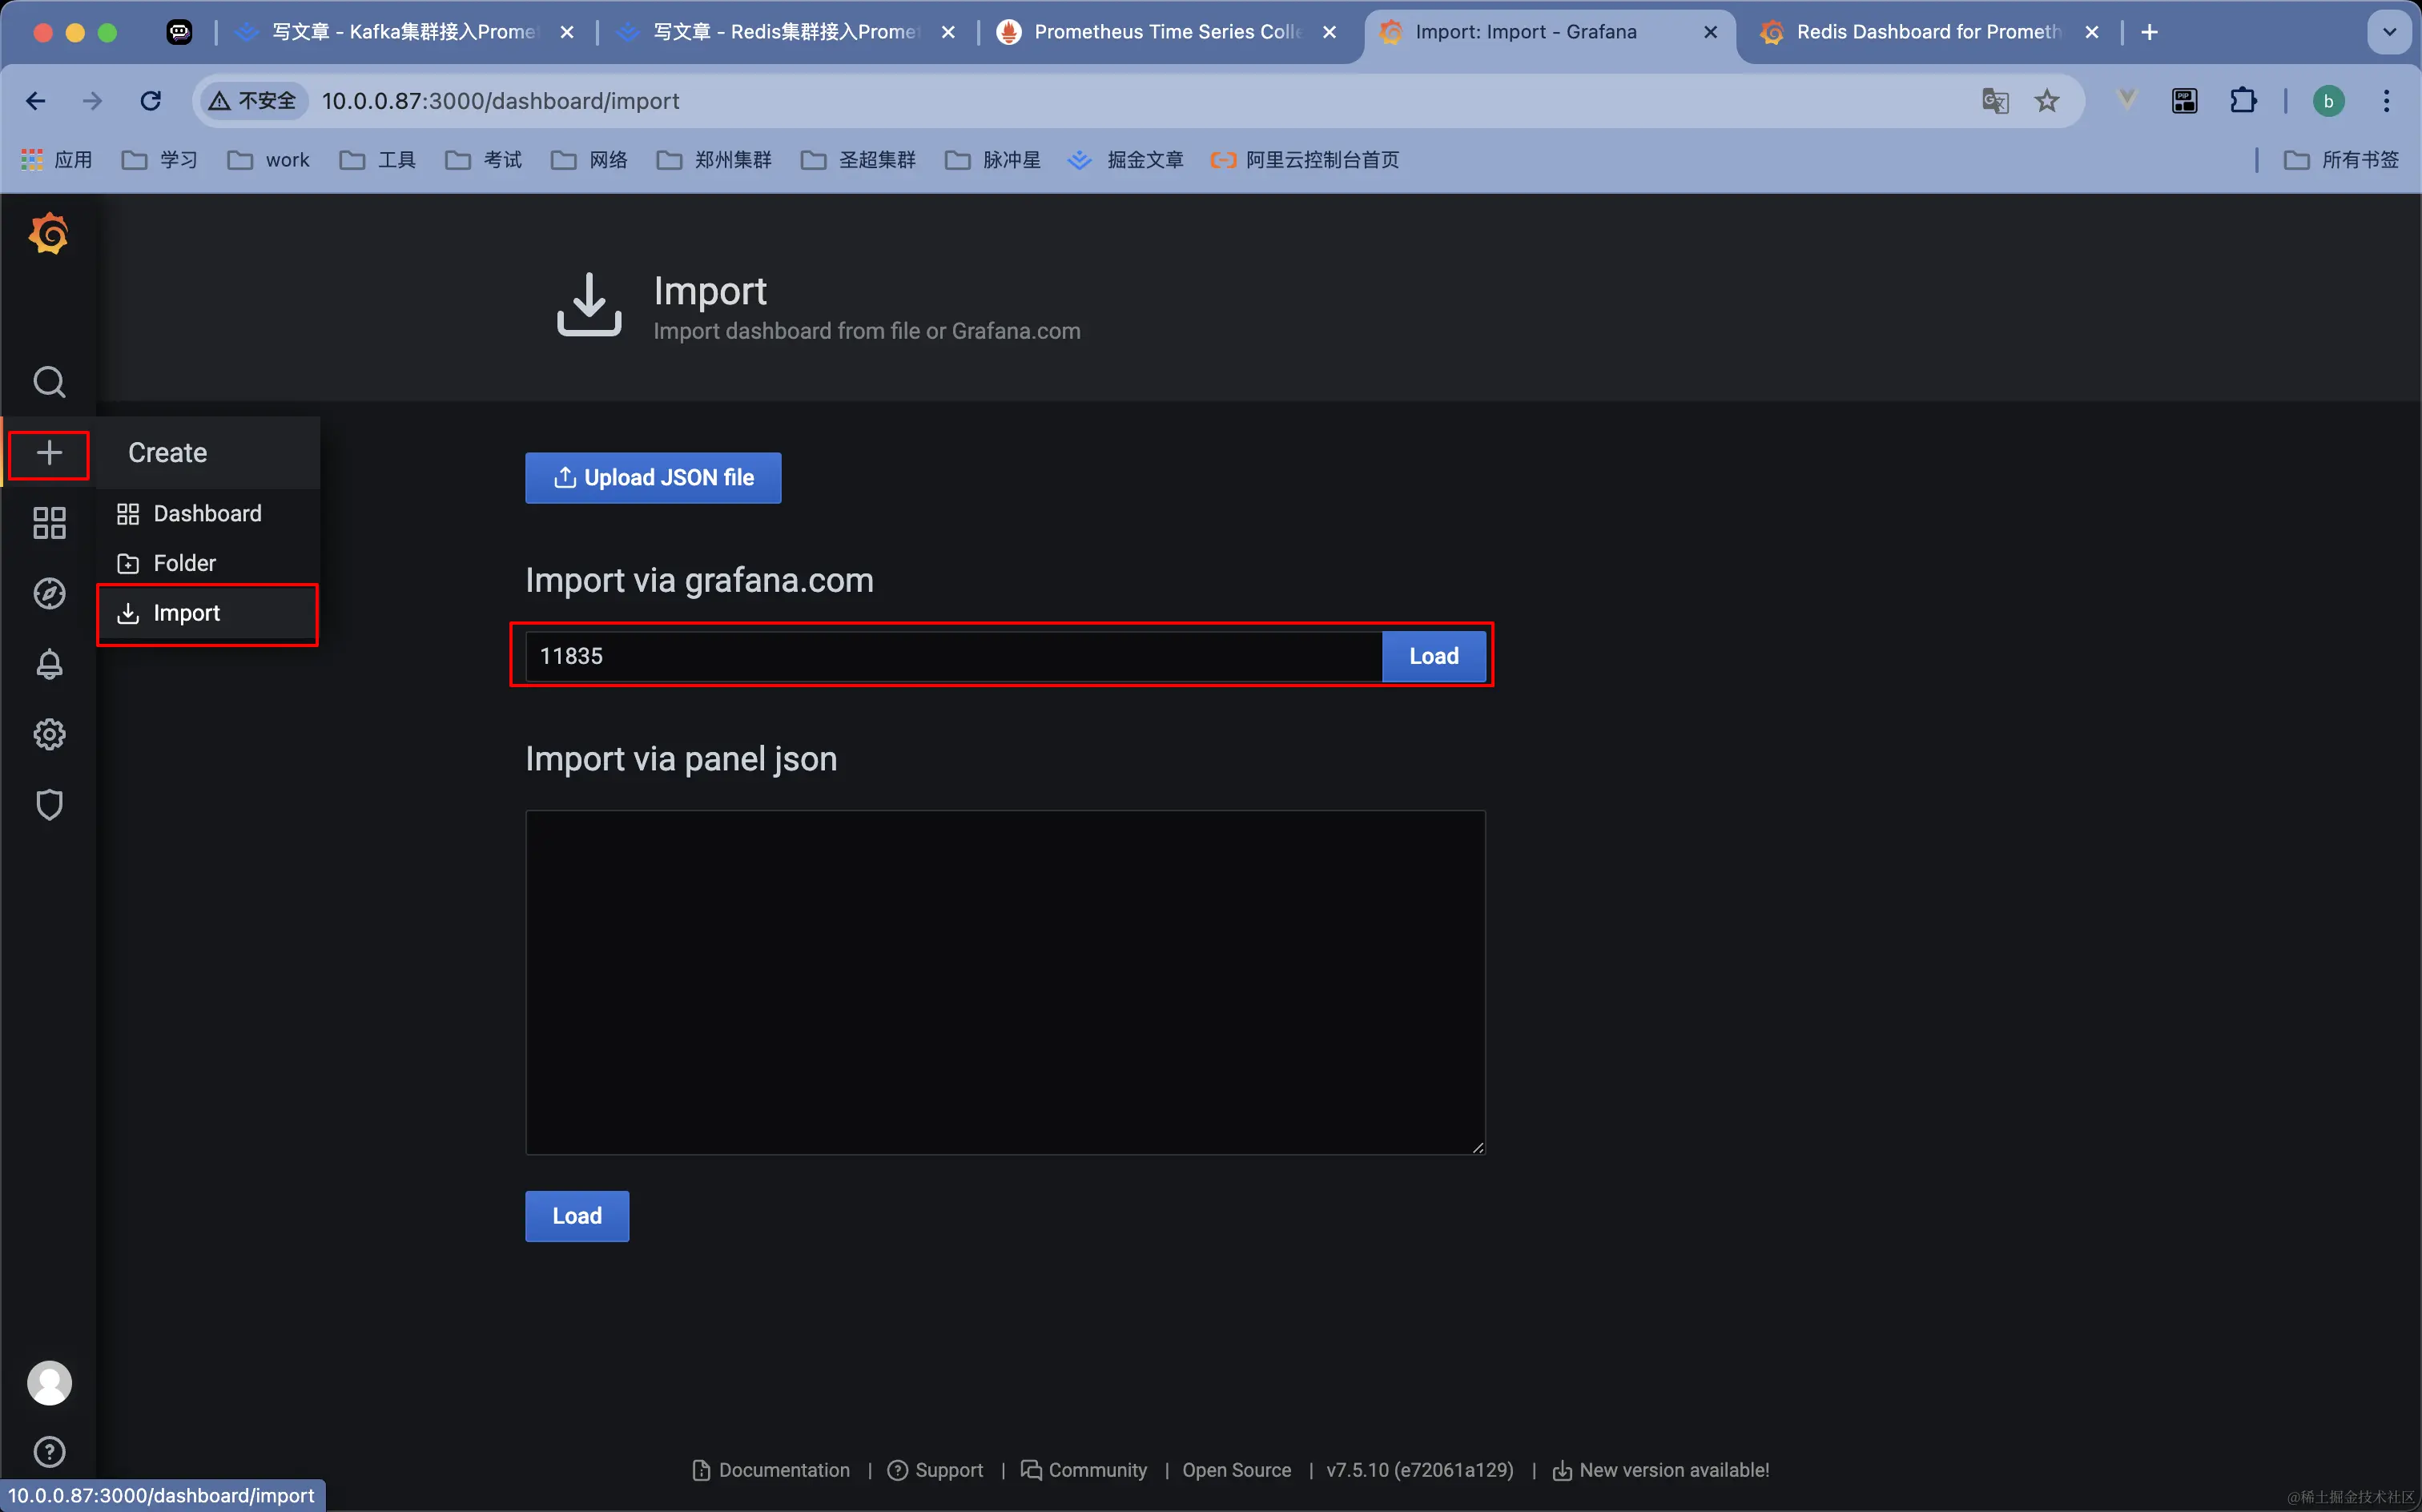Open the Dashboards four-squares sidebar icon
Viewport: 2422px width, 1512px height.
(49, 523)
